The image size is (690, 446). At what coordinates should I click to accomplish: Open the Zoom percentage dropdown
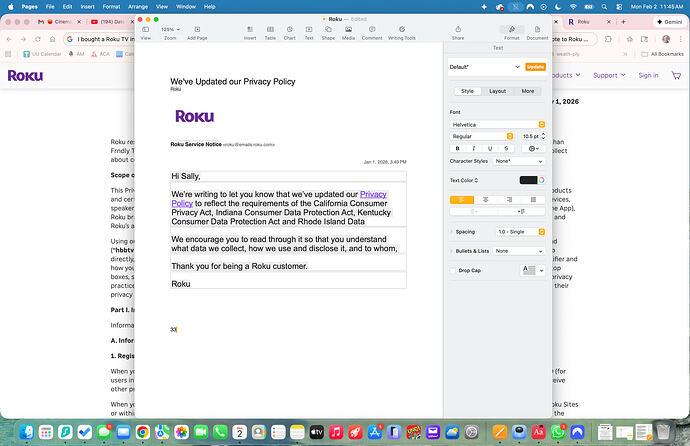[x=170, y=29]
